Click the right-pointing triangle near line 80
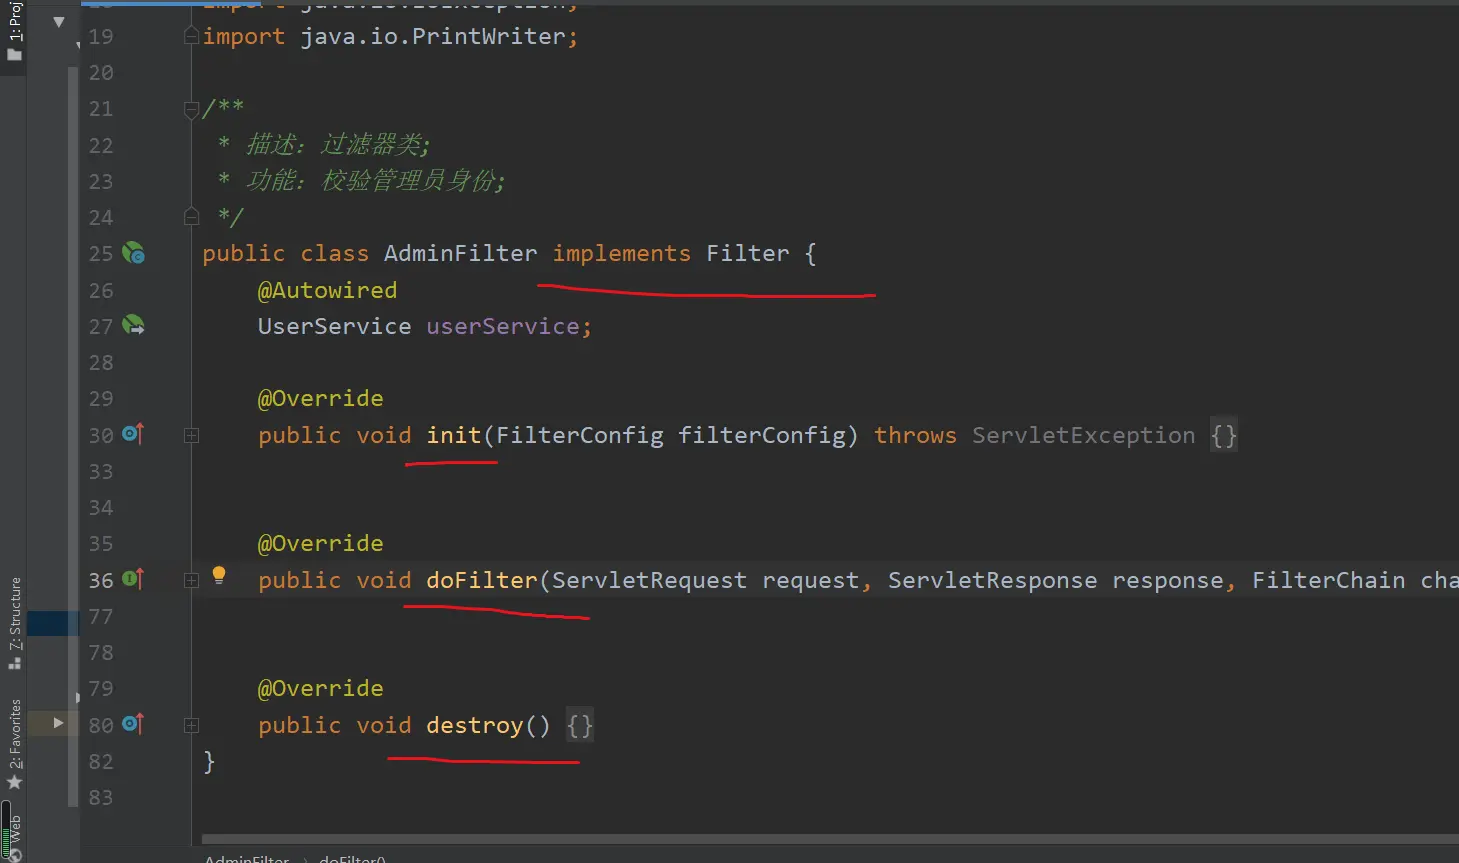Viewport: 1459px width, 863px height. (58, 722)
